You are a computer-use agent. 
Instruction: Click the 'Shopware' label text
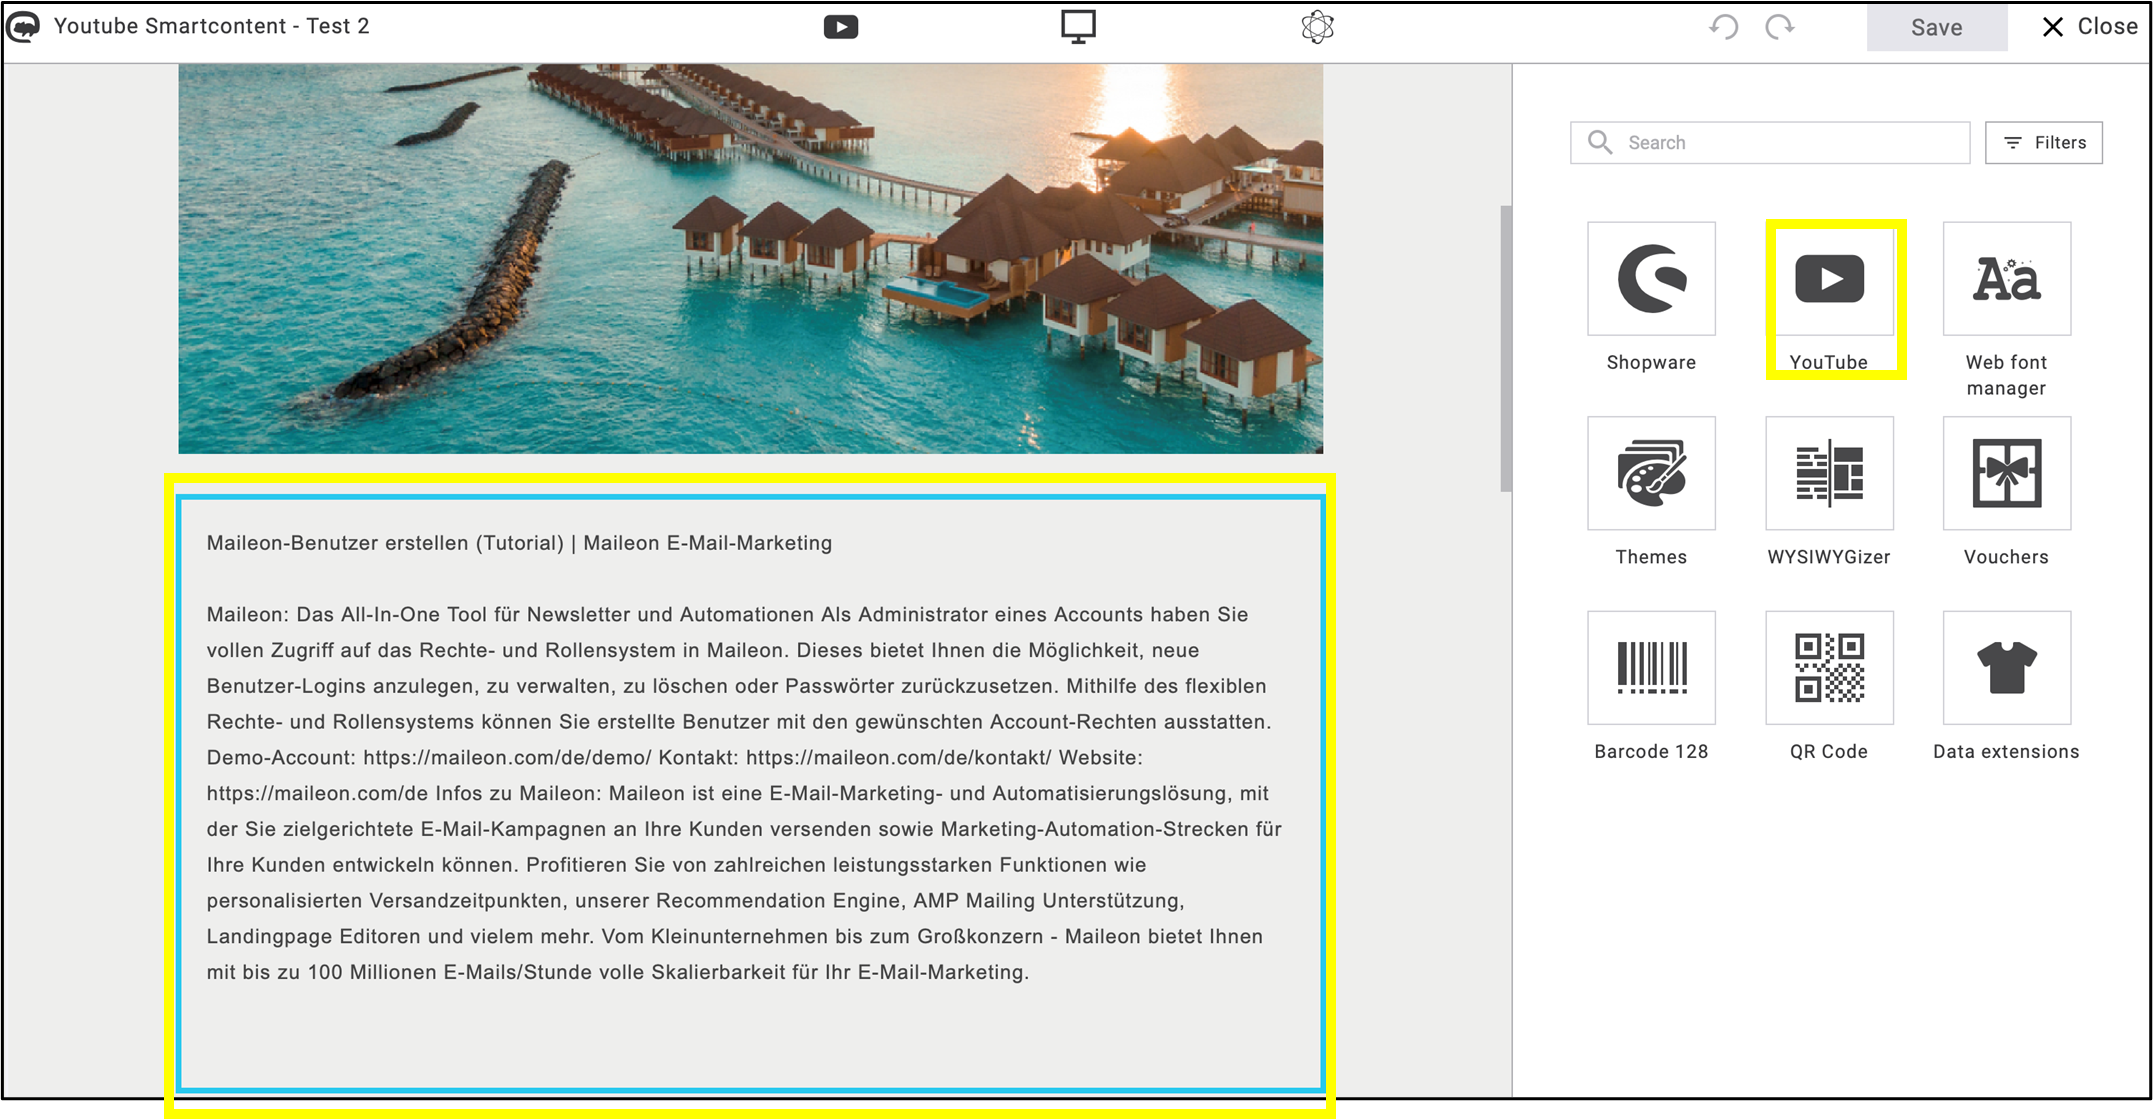1651,362
